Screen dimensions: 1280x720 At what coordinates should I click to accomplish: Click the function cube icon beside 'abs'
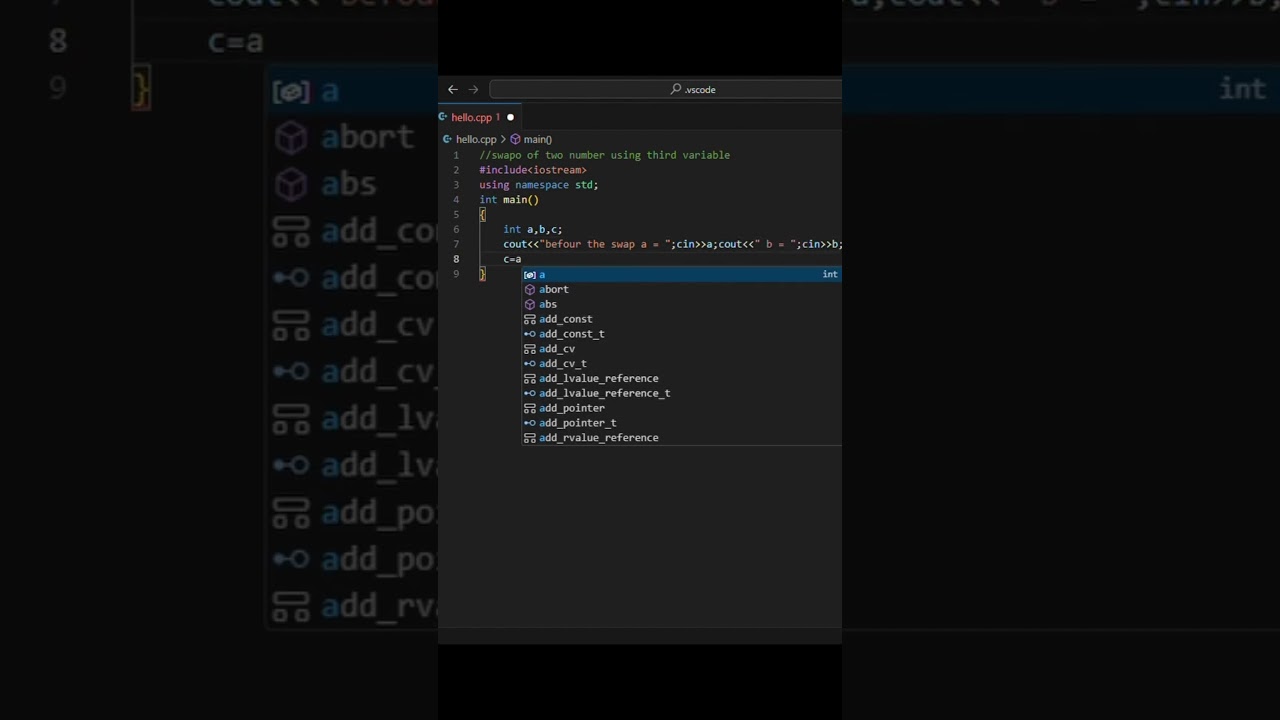[530, 304]
